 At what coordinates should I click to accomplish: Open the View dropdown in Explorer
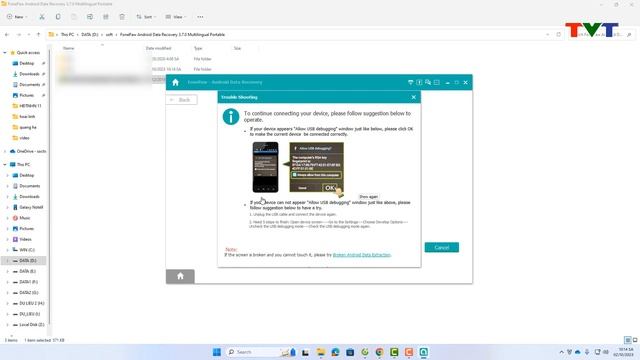click(176, 17)
